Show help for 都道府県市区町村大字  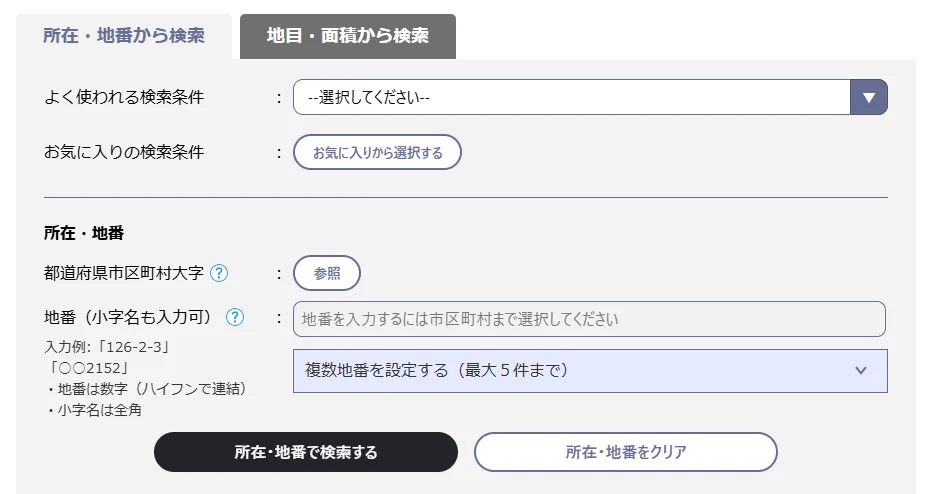(x=219, y=273)
